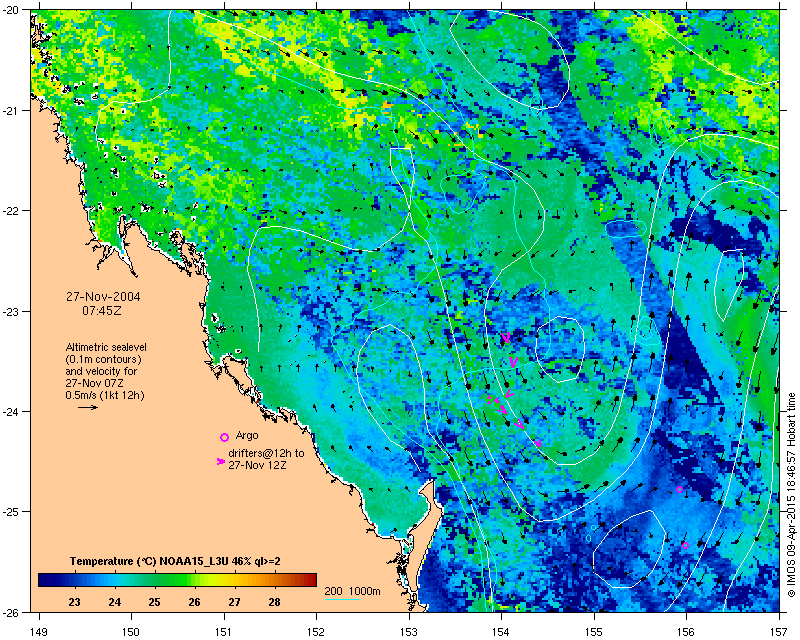Click the "27-Nov-2004" date label
The width and height of the screenshot is (800, 640).
104,297
